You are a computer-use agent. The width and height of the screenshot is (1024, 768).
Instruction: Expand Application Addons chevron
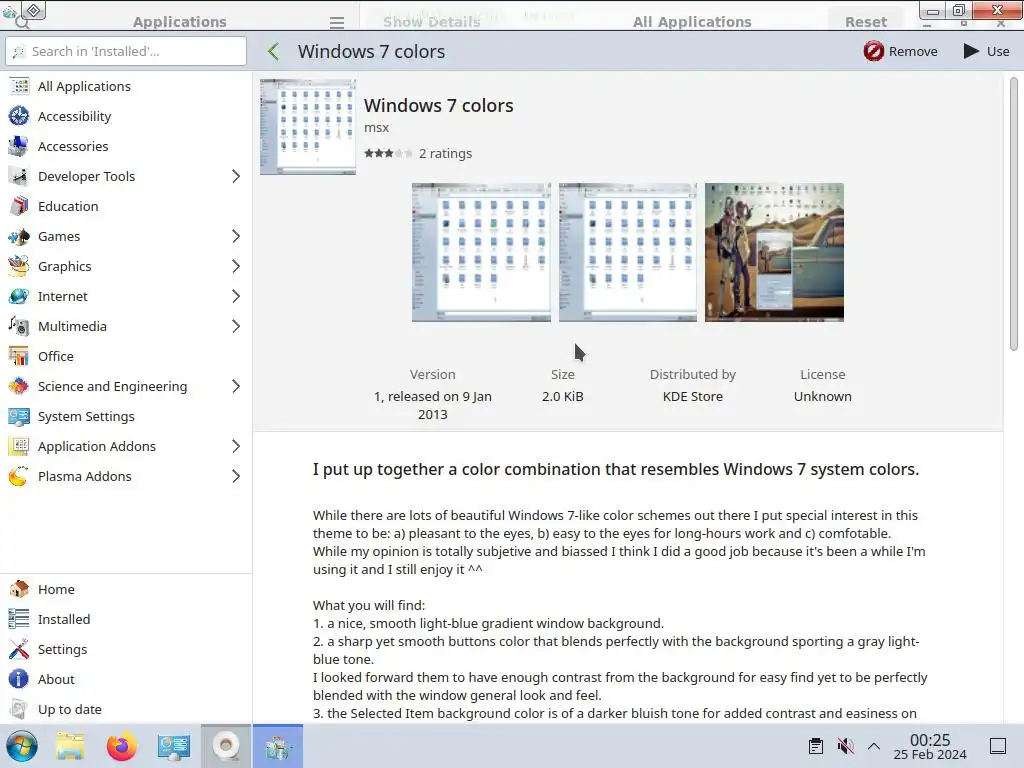236,447
